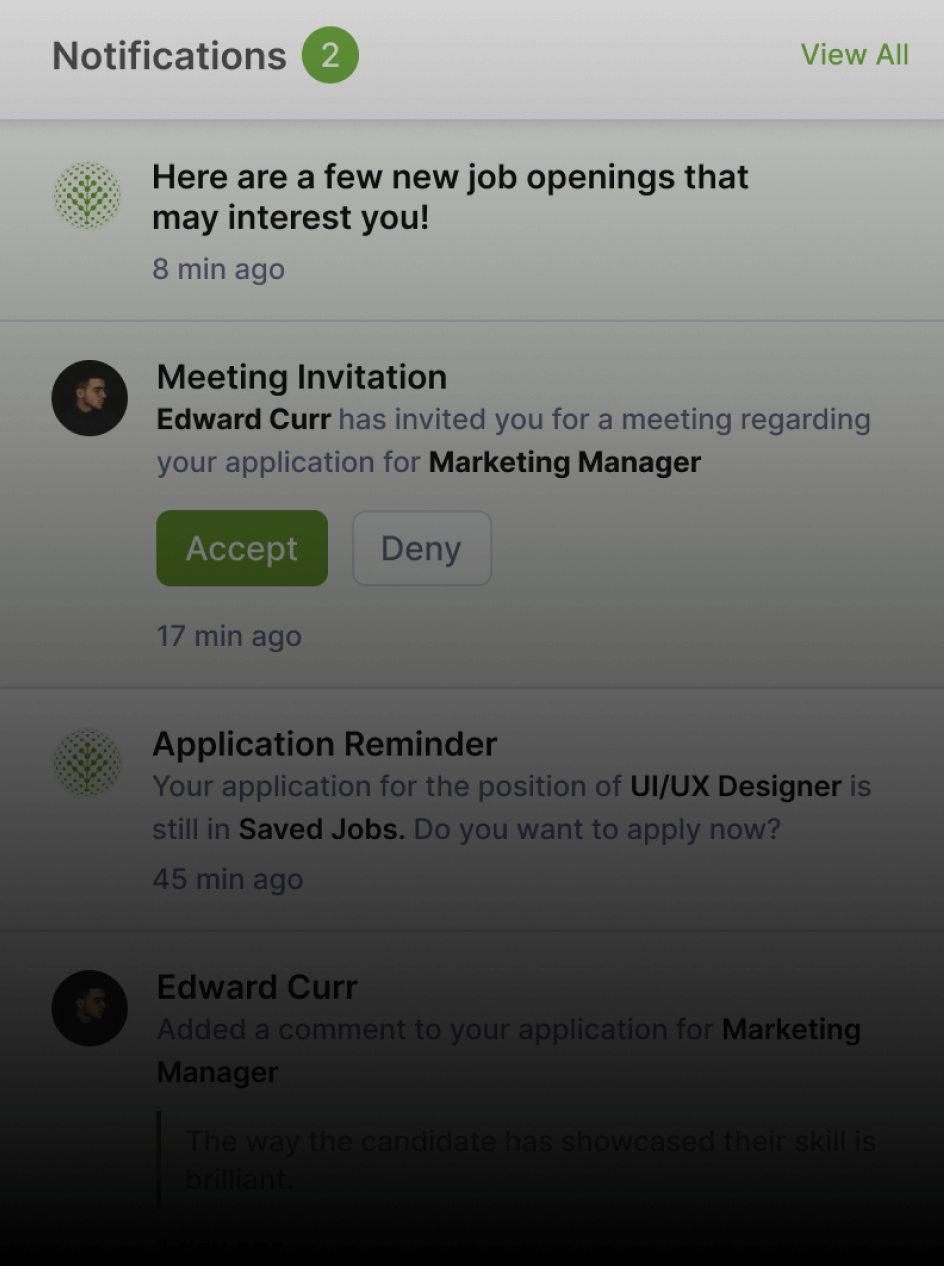The width and height of the screenshot is (944, 1266).
Task: Click the '17 min ago' timestamp
Action: pos(229,636)
